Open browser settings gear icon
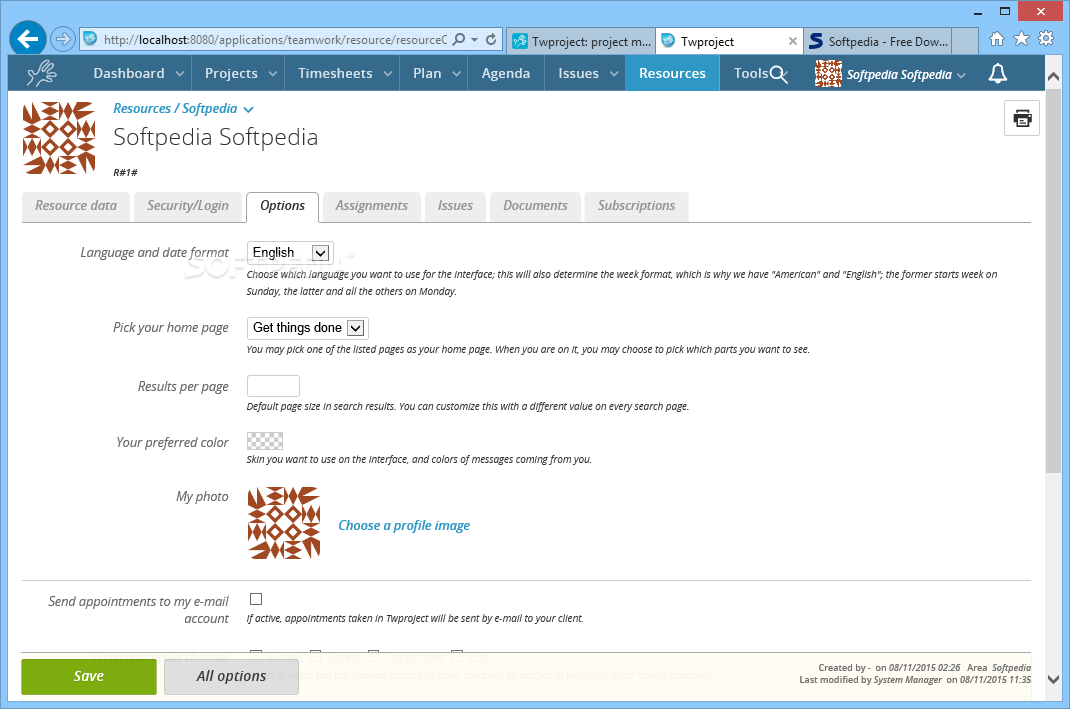Image resolution: width=1070 pixels, height=709 pixels. pos(1046,38)
